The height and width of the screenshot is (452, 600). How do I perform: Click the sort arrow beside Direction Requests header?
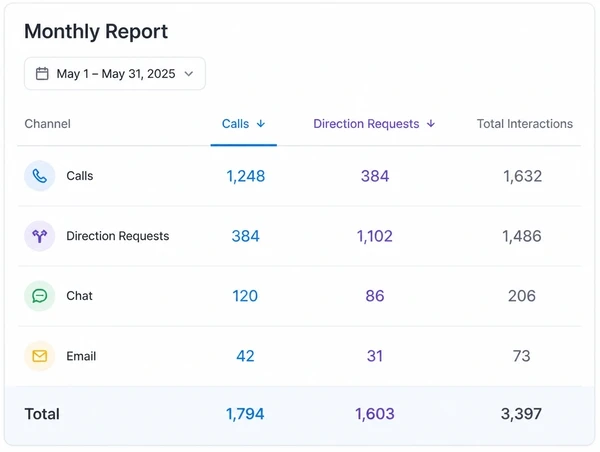(431, 124)
